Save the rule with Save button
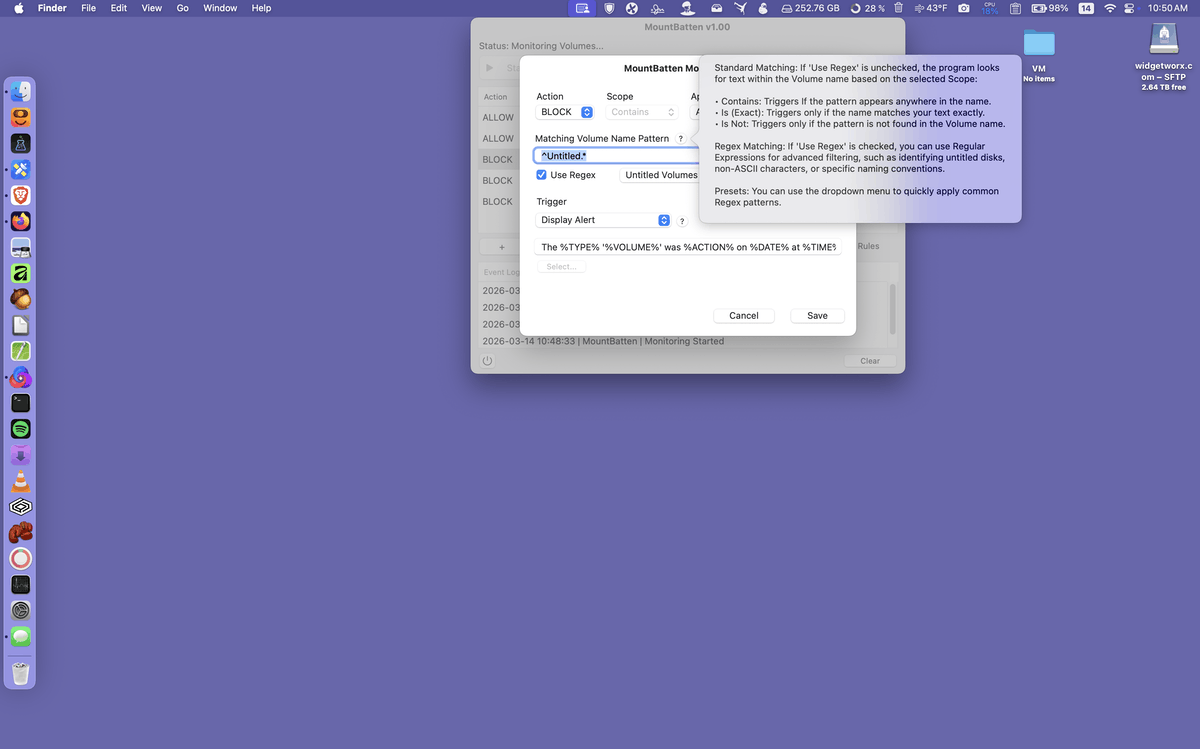The image size is (1200, 749). click(x=817, y=315)
